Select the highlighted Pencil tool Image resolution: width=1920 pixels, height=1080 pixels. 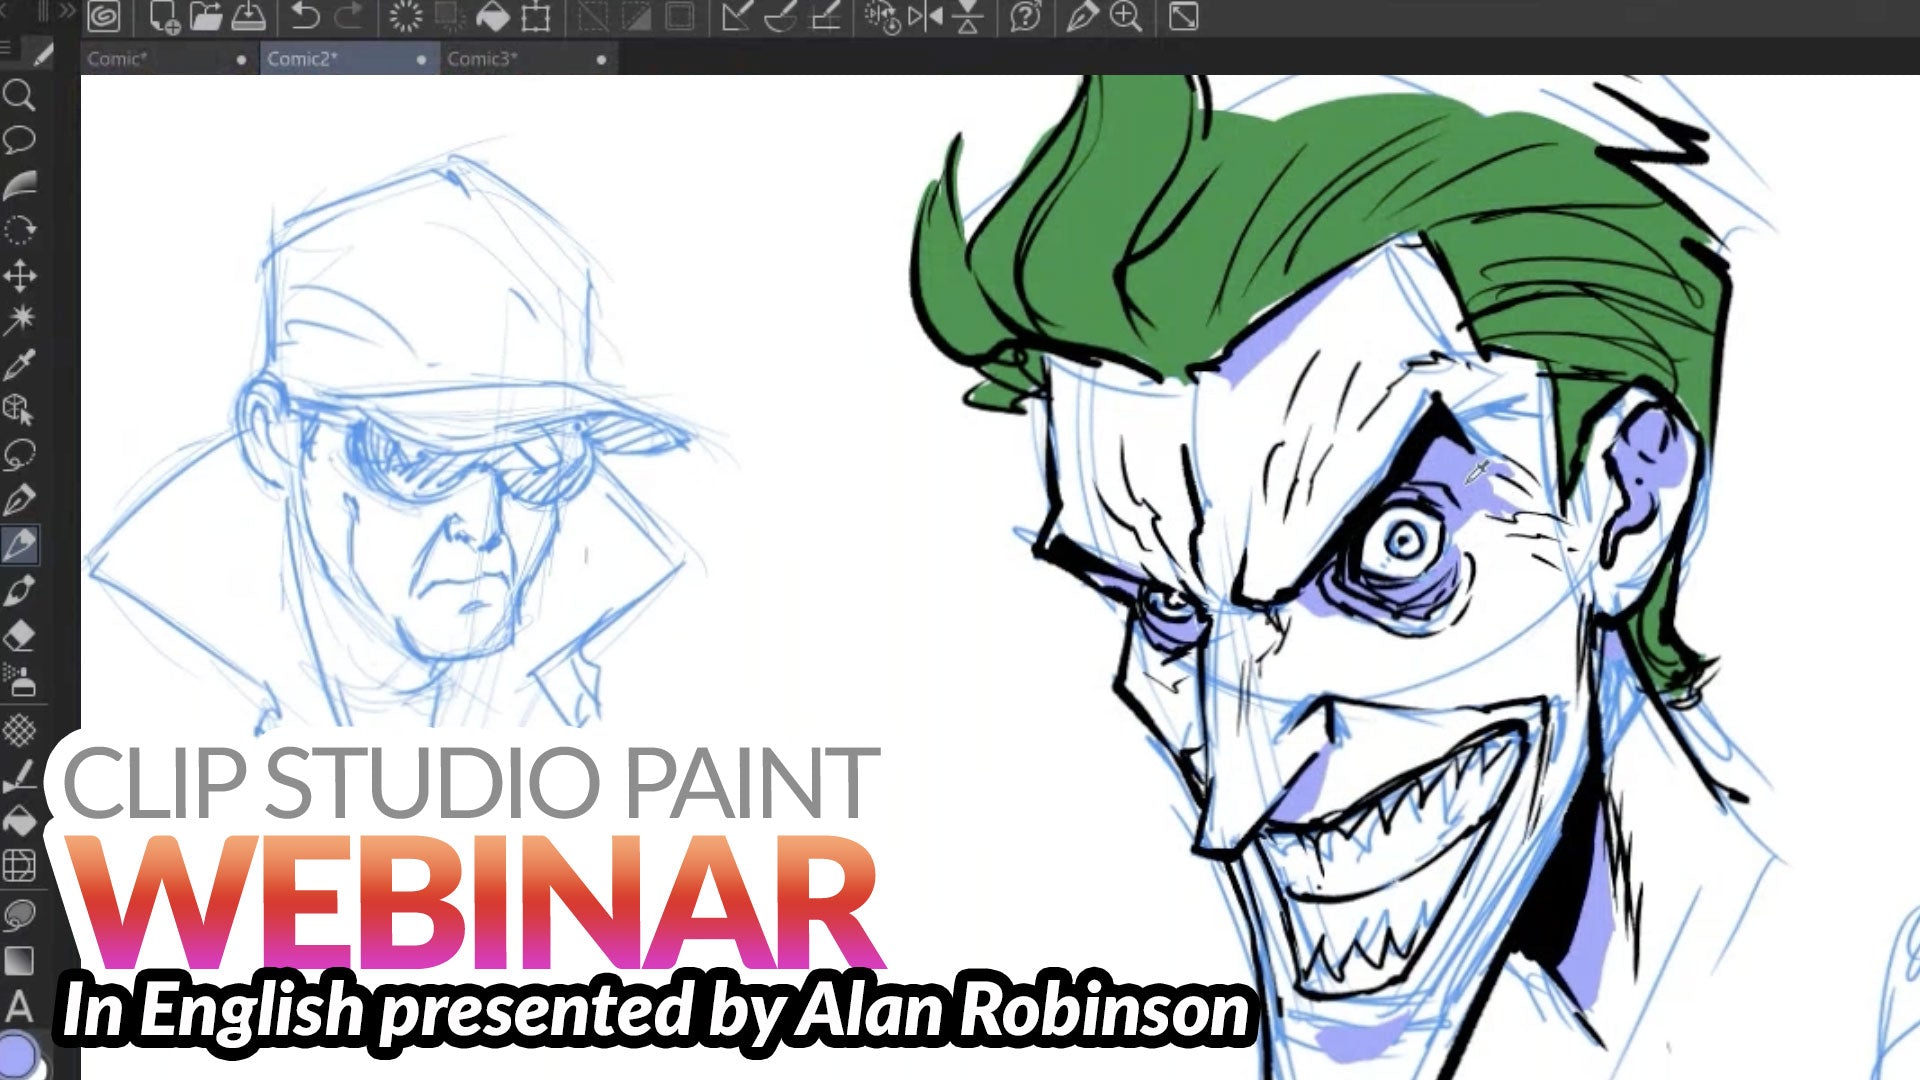(19, 545)
